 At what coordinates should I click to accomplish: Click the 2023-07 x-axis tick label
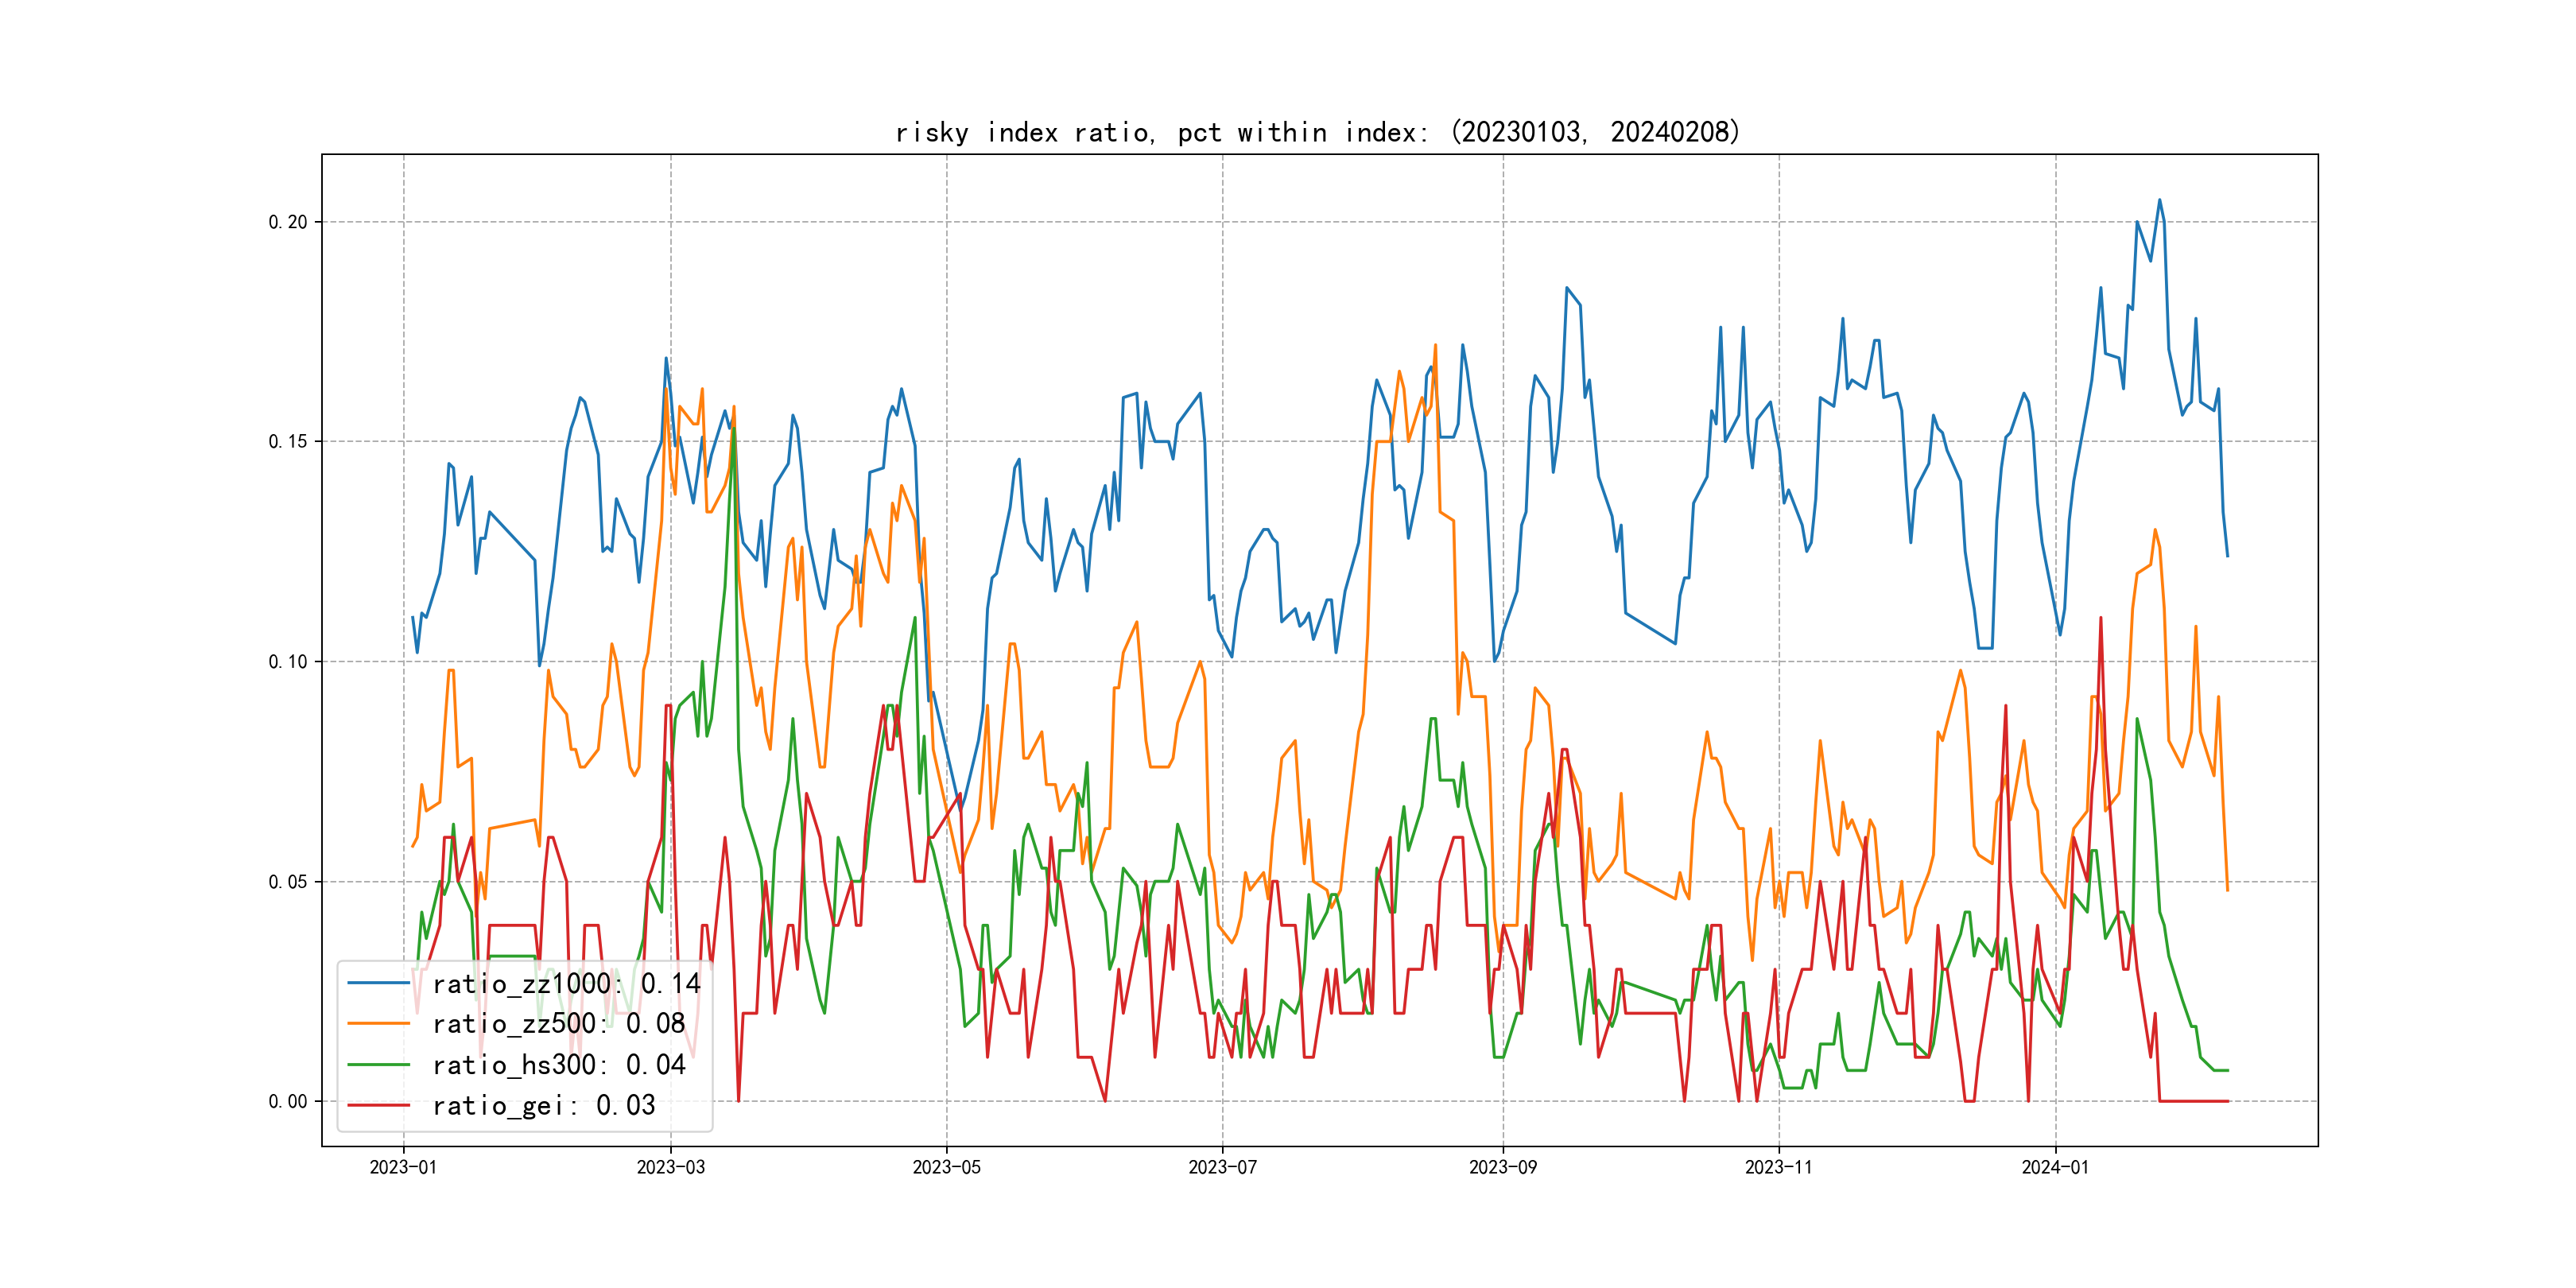click(x=1222, y=1167)
